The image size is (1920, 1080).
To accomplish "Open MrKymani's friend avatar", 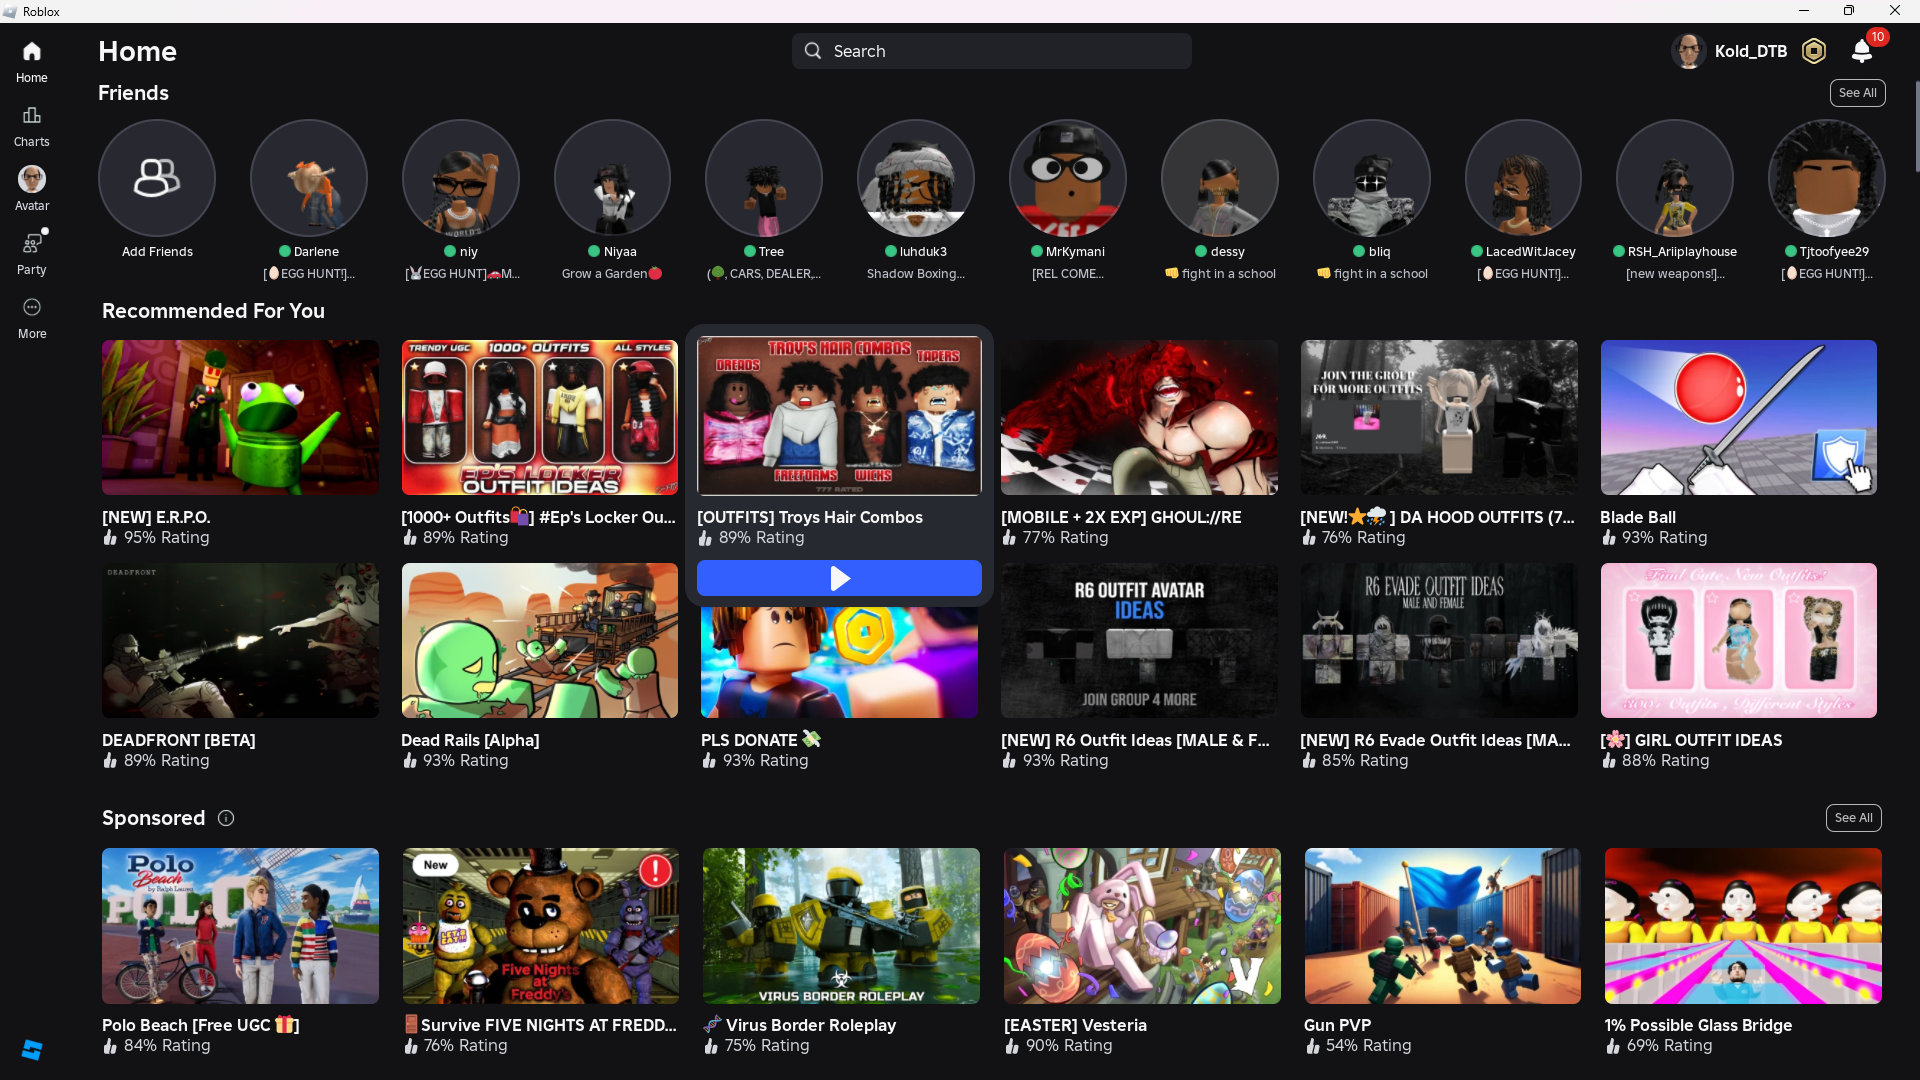I will point(1068,178).
